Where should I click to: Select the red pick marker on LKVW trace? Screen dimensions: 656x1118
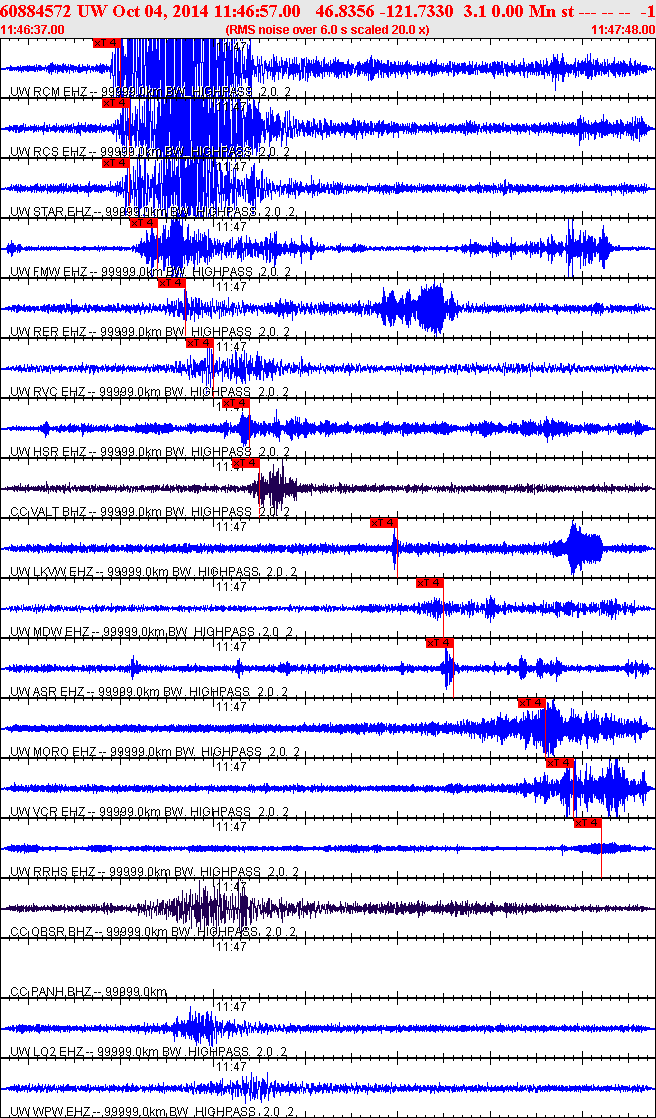[384, 523]
